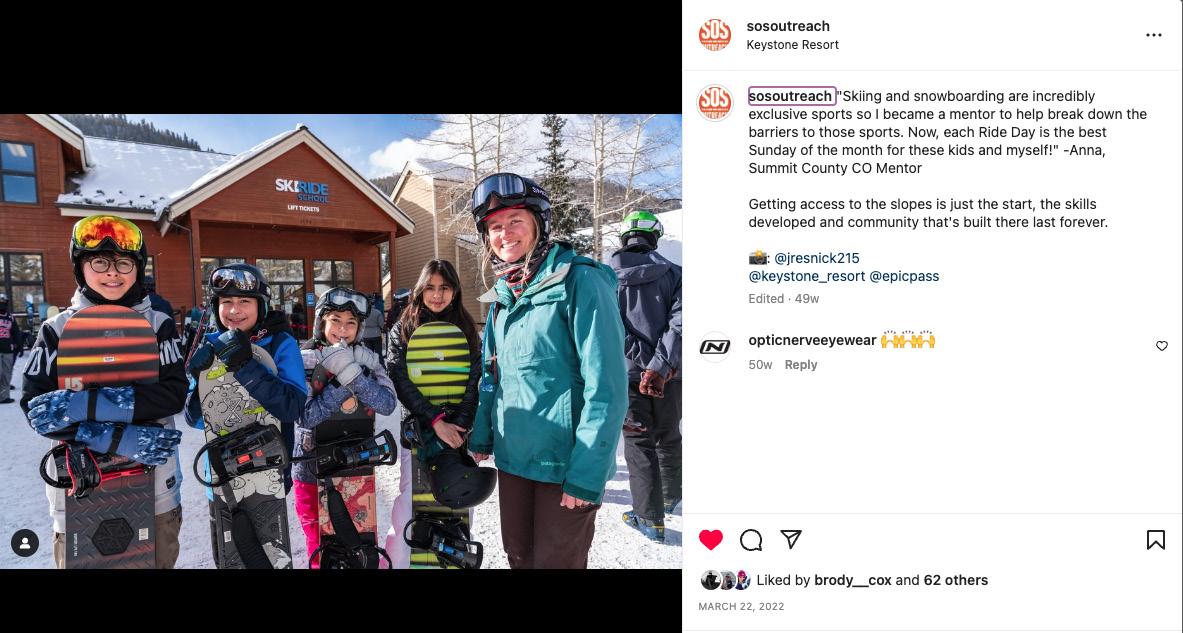Open the SOS profile avatar in header
Viewport: 1183px width, 633px height.
[x=714, y=35]
